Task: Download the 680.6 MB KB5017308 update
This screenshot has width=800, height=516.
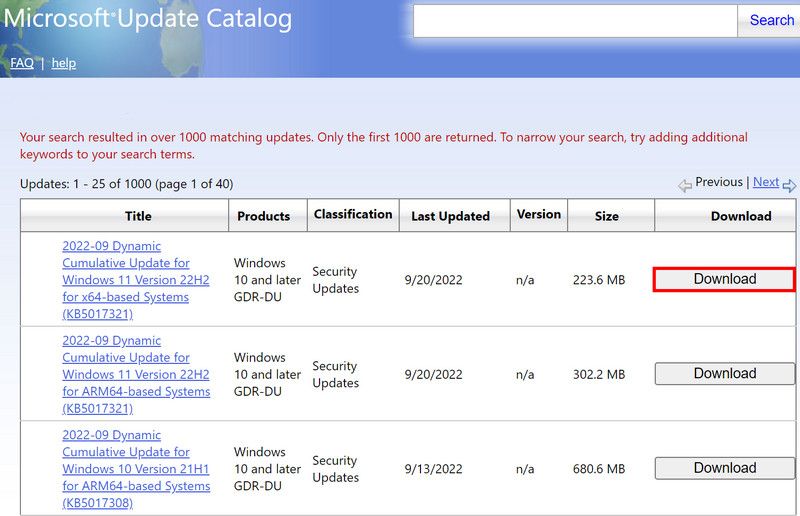Action: tap(724, 468)
